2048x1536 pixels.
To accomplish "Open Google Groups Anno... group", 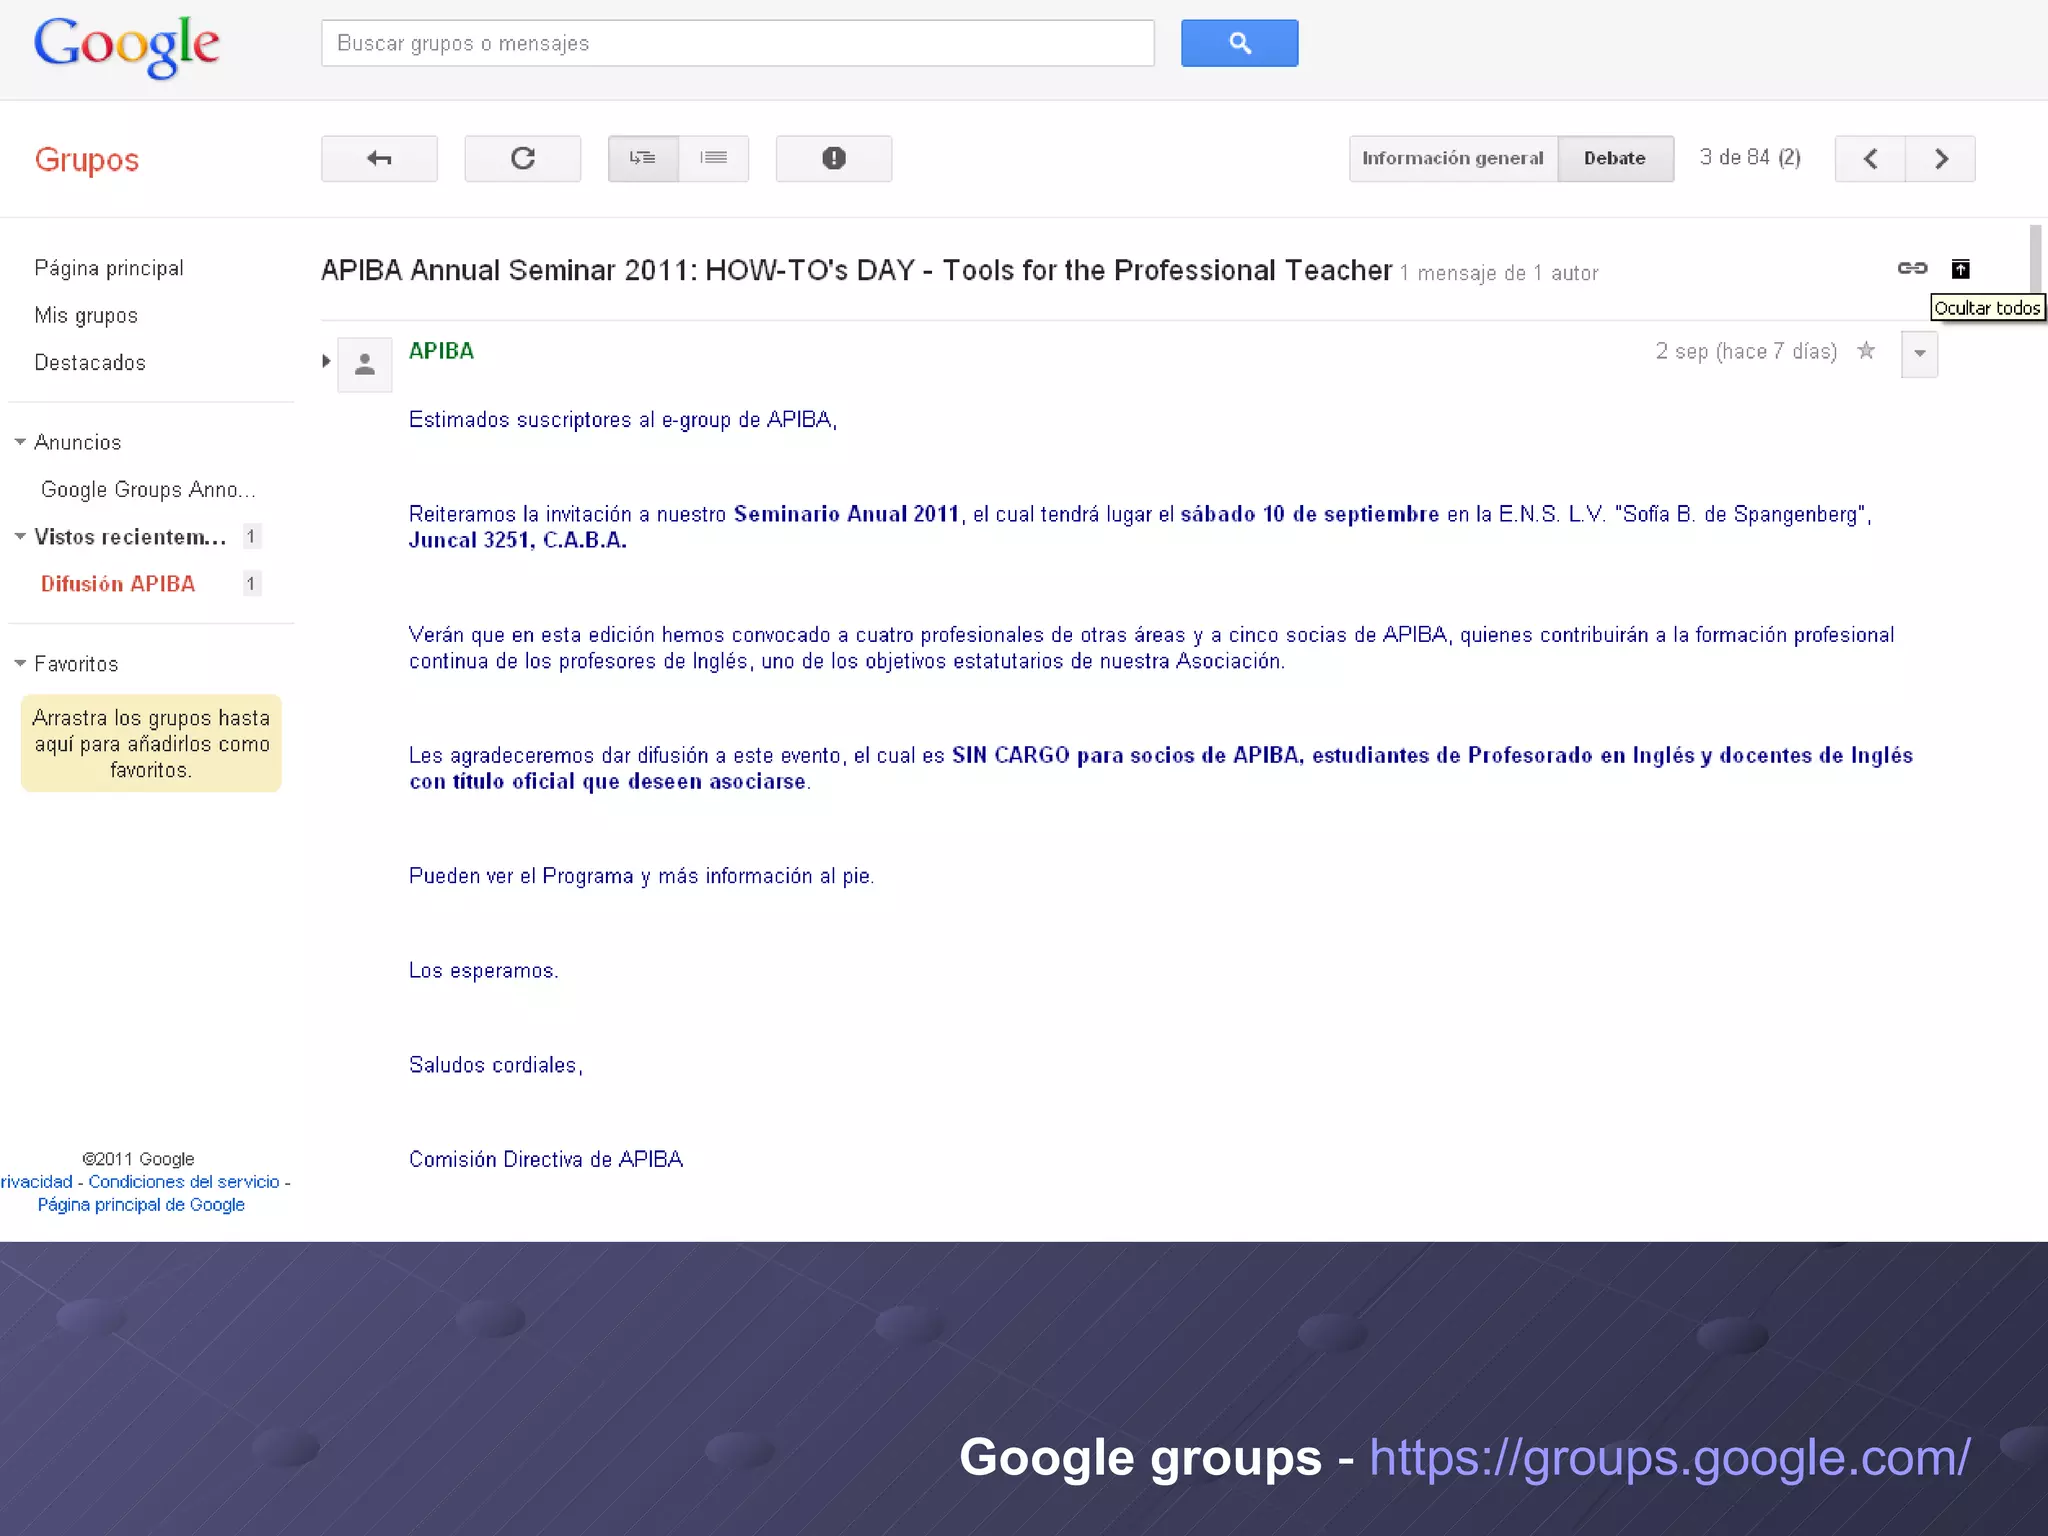I will 148,490.
